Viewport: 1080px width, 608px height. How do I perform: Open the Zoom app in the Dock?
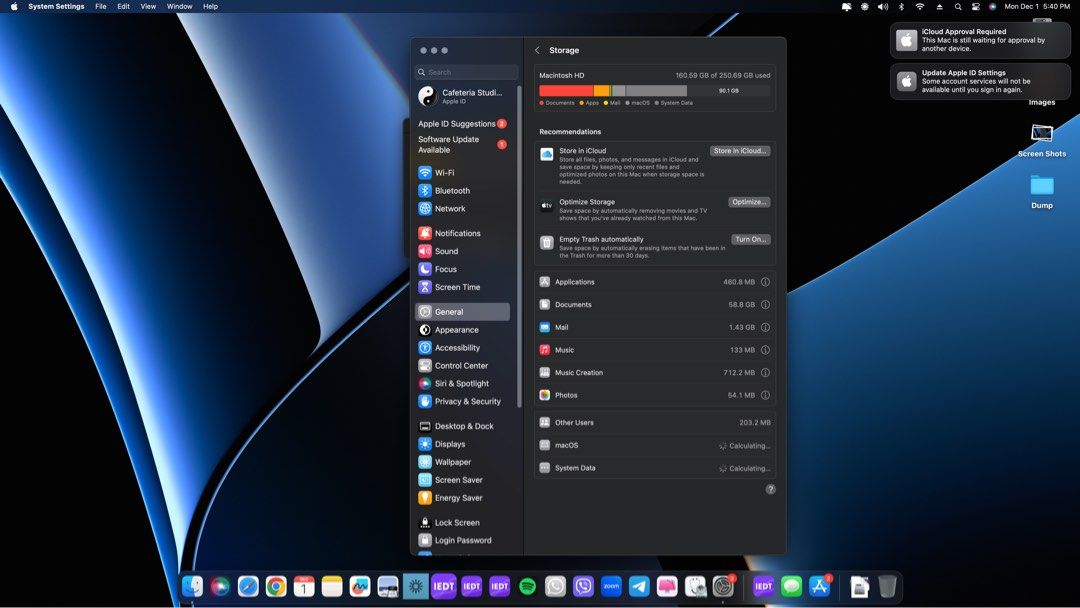coord(611,587)
